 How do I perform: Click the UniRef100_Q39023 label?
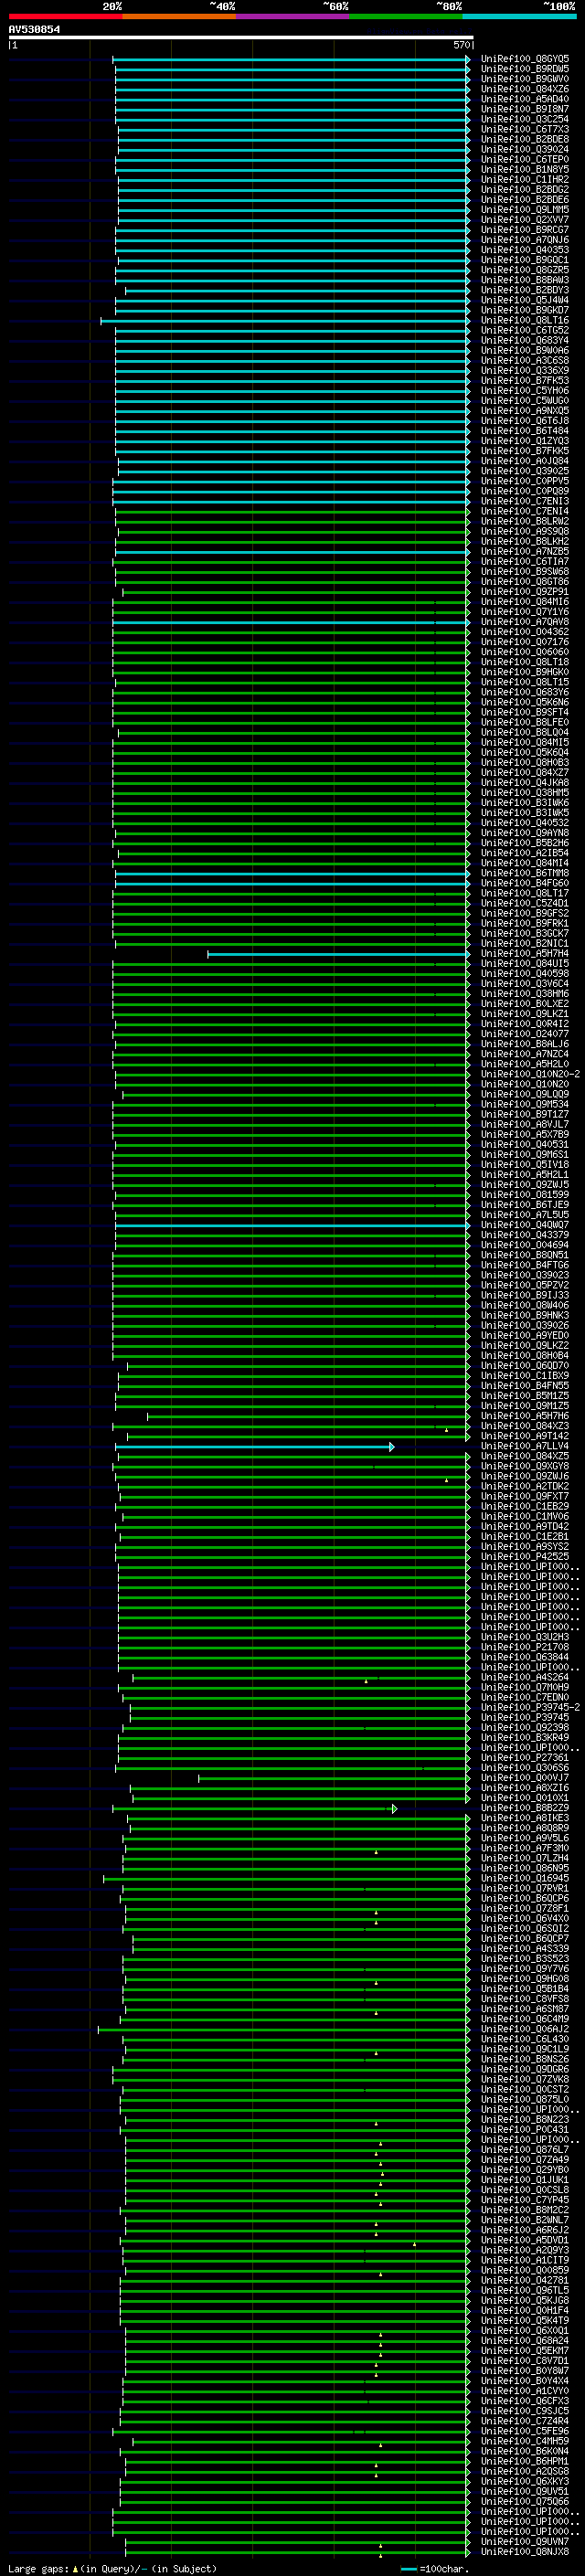[x=524, y=1275]
